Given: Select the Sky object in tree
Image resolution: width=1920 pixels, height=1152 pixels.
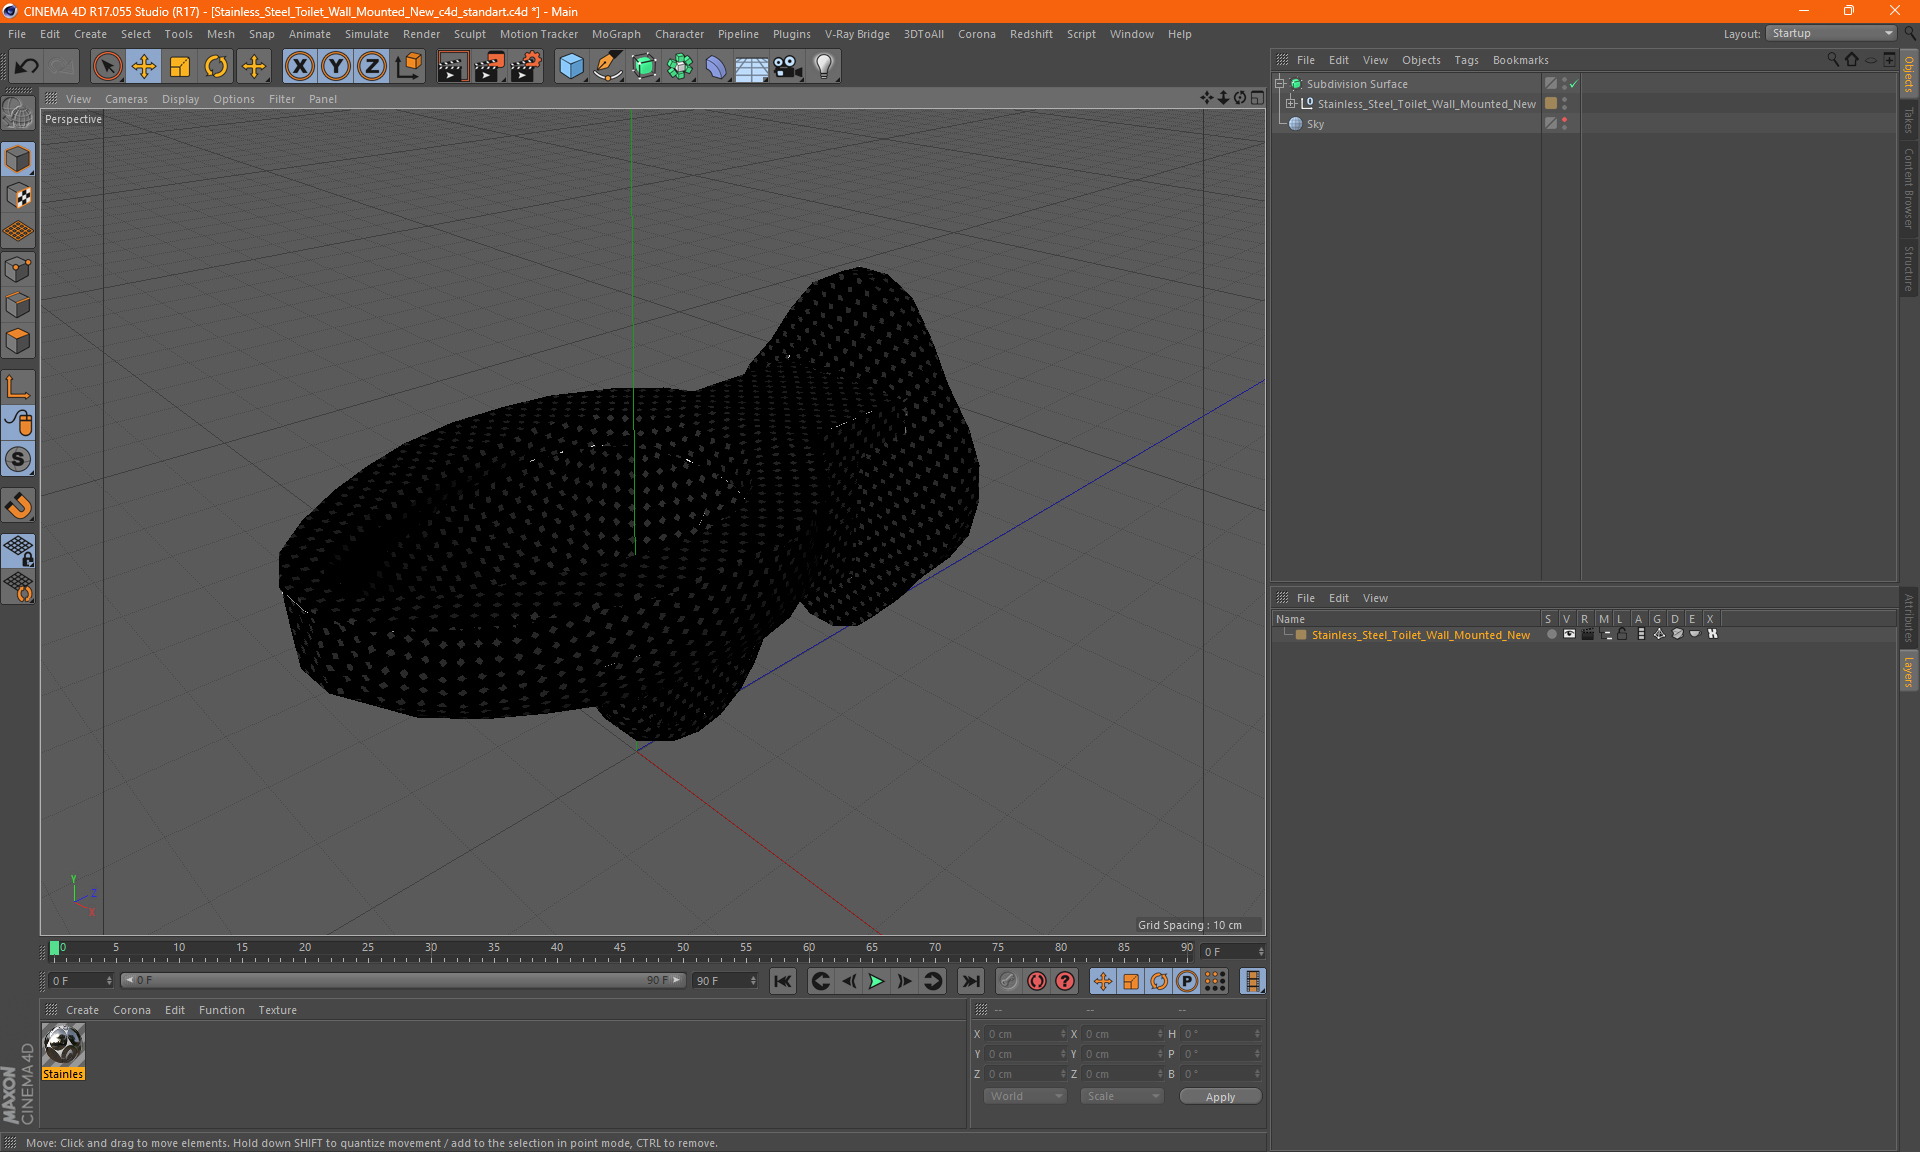Looking at the screenshot, I should 1315,124.
